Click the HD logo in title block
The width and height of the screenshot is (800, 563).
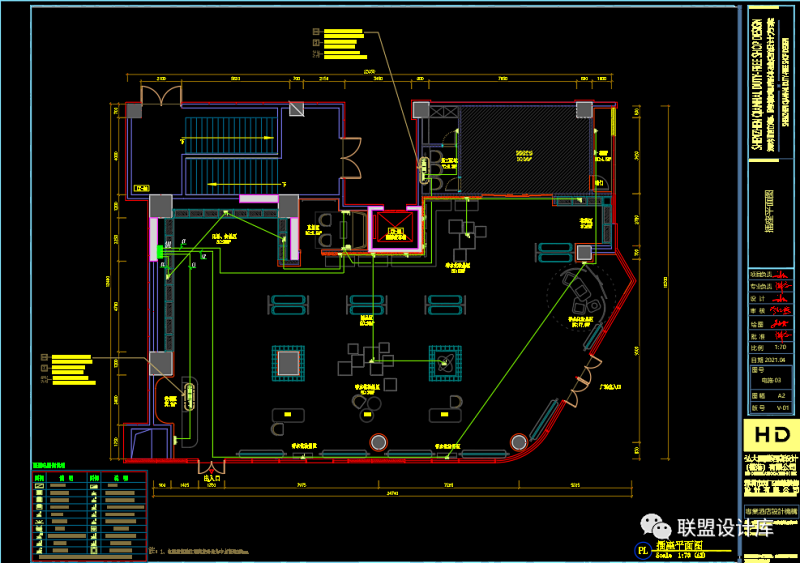[x=771, y=436]
